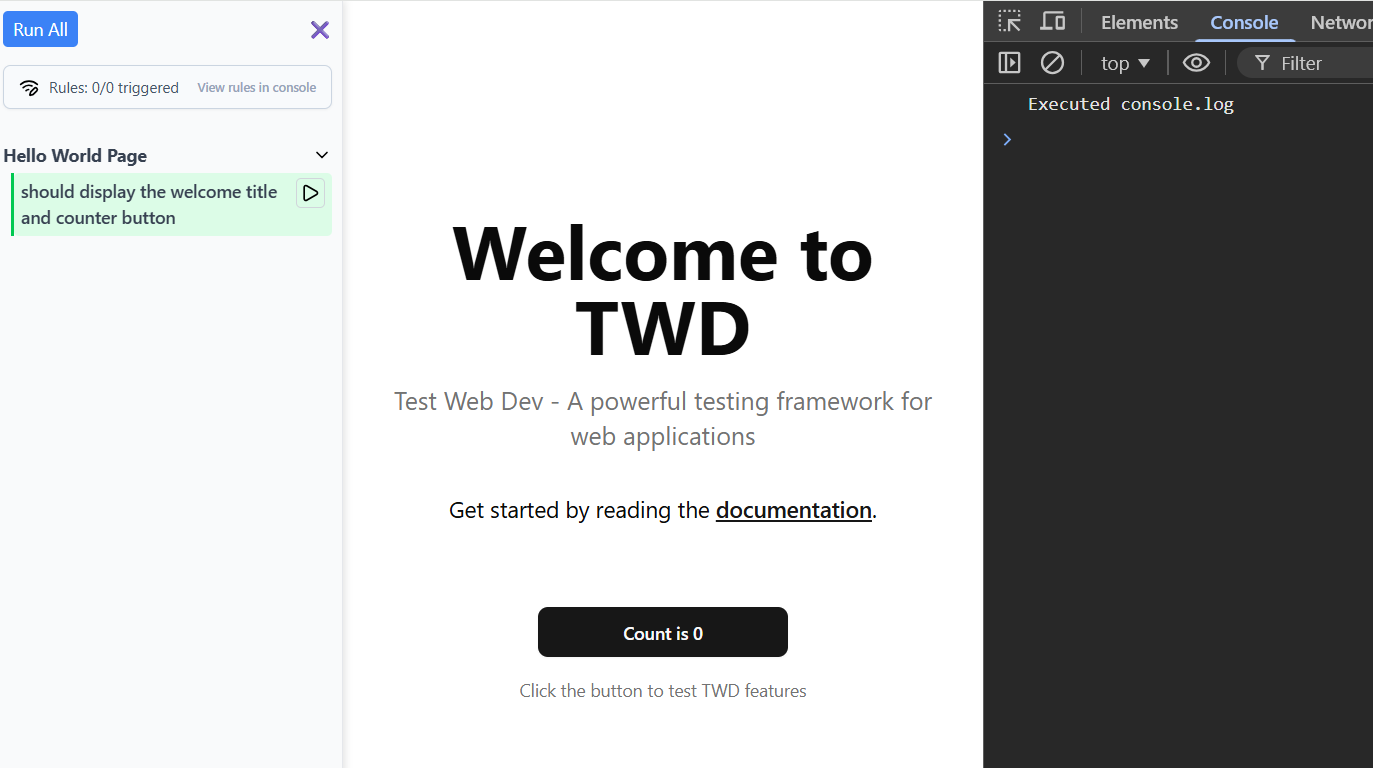Select the Console tab
The image size is (1373, 768).
(x=1243, y=21)
